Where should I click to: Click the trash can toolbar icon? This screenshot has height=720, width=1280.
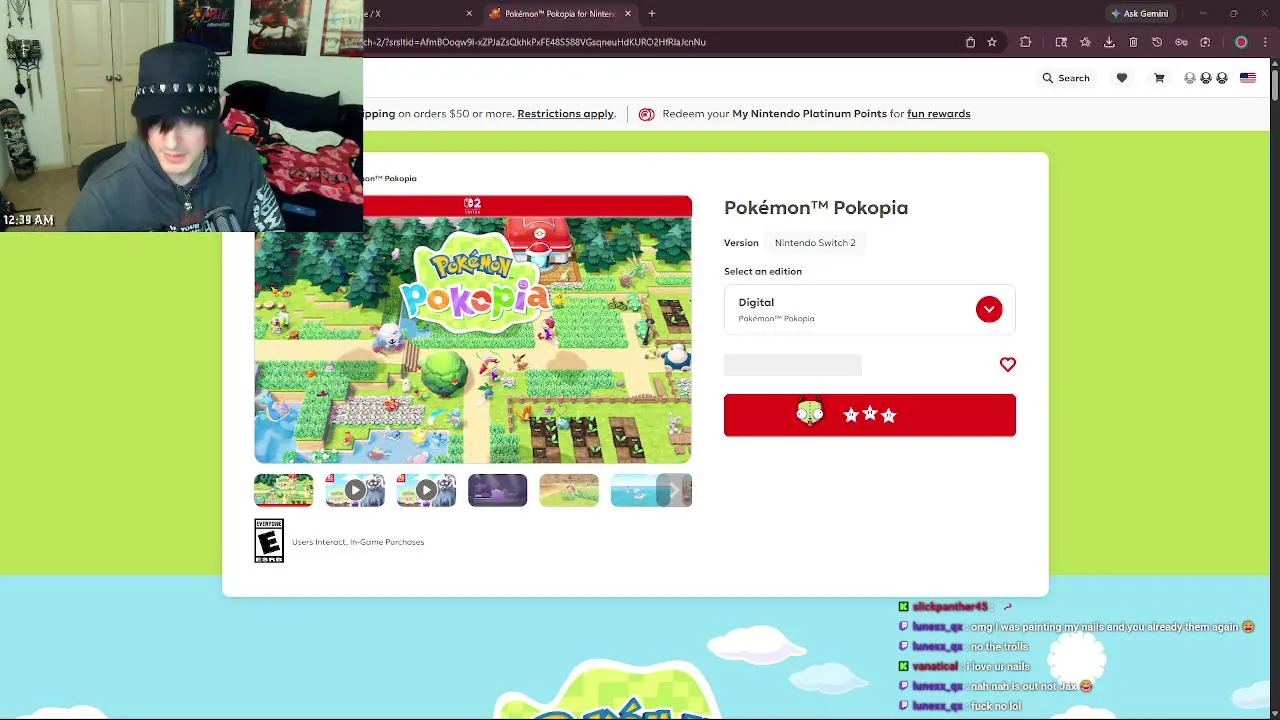pos(1133,42)
